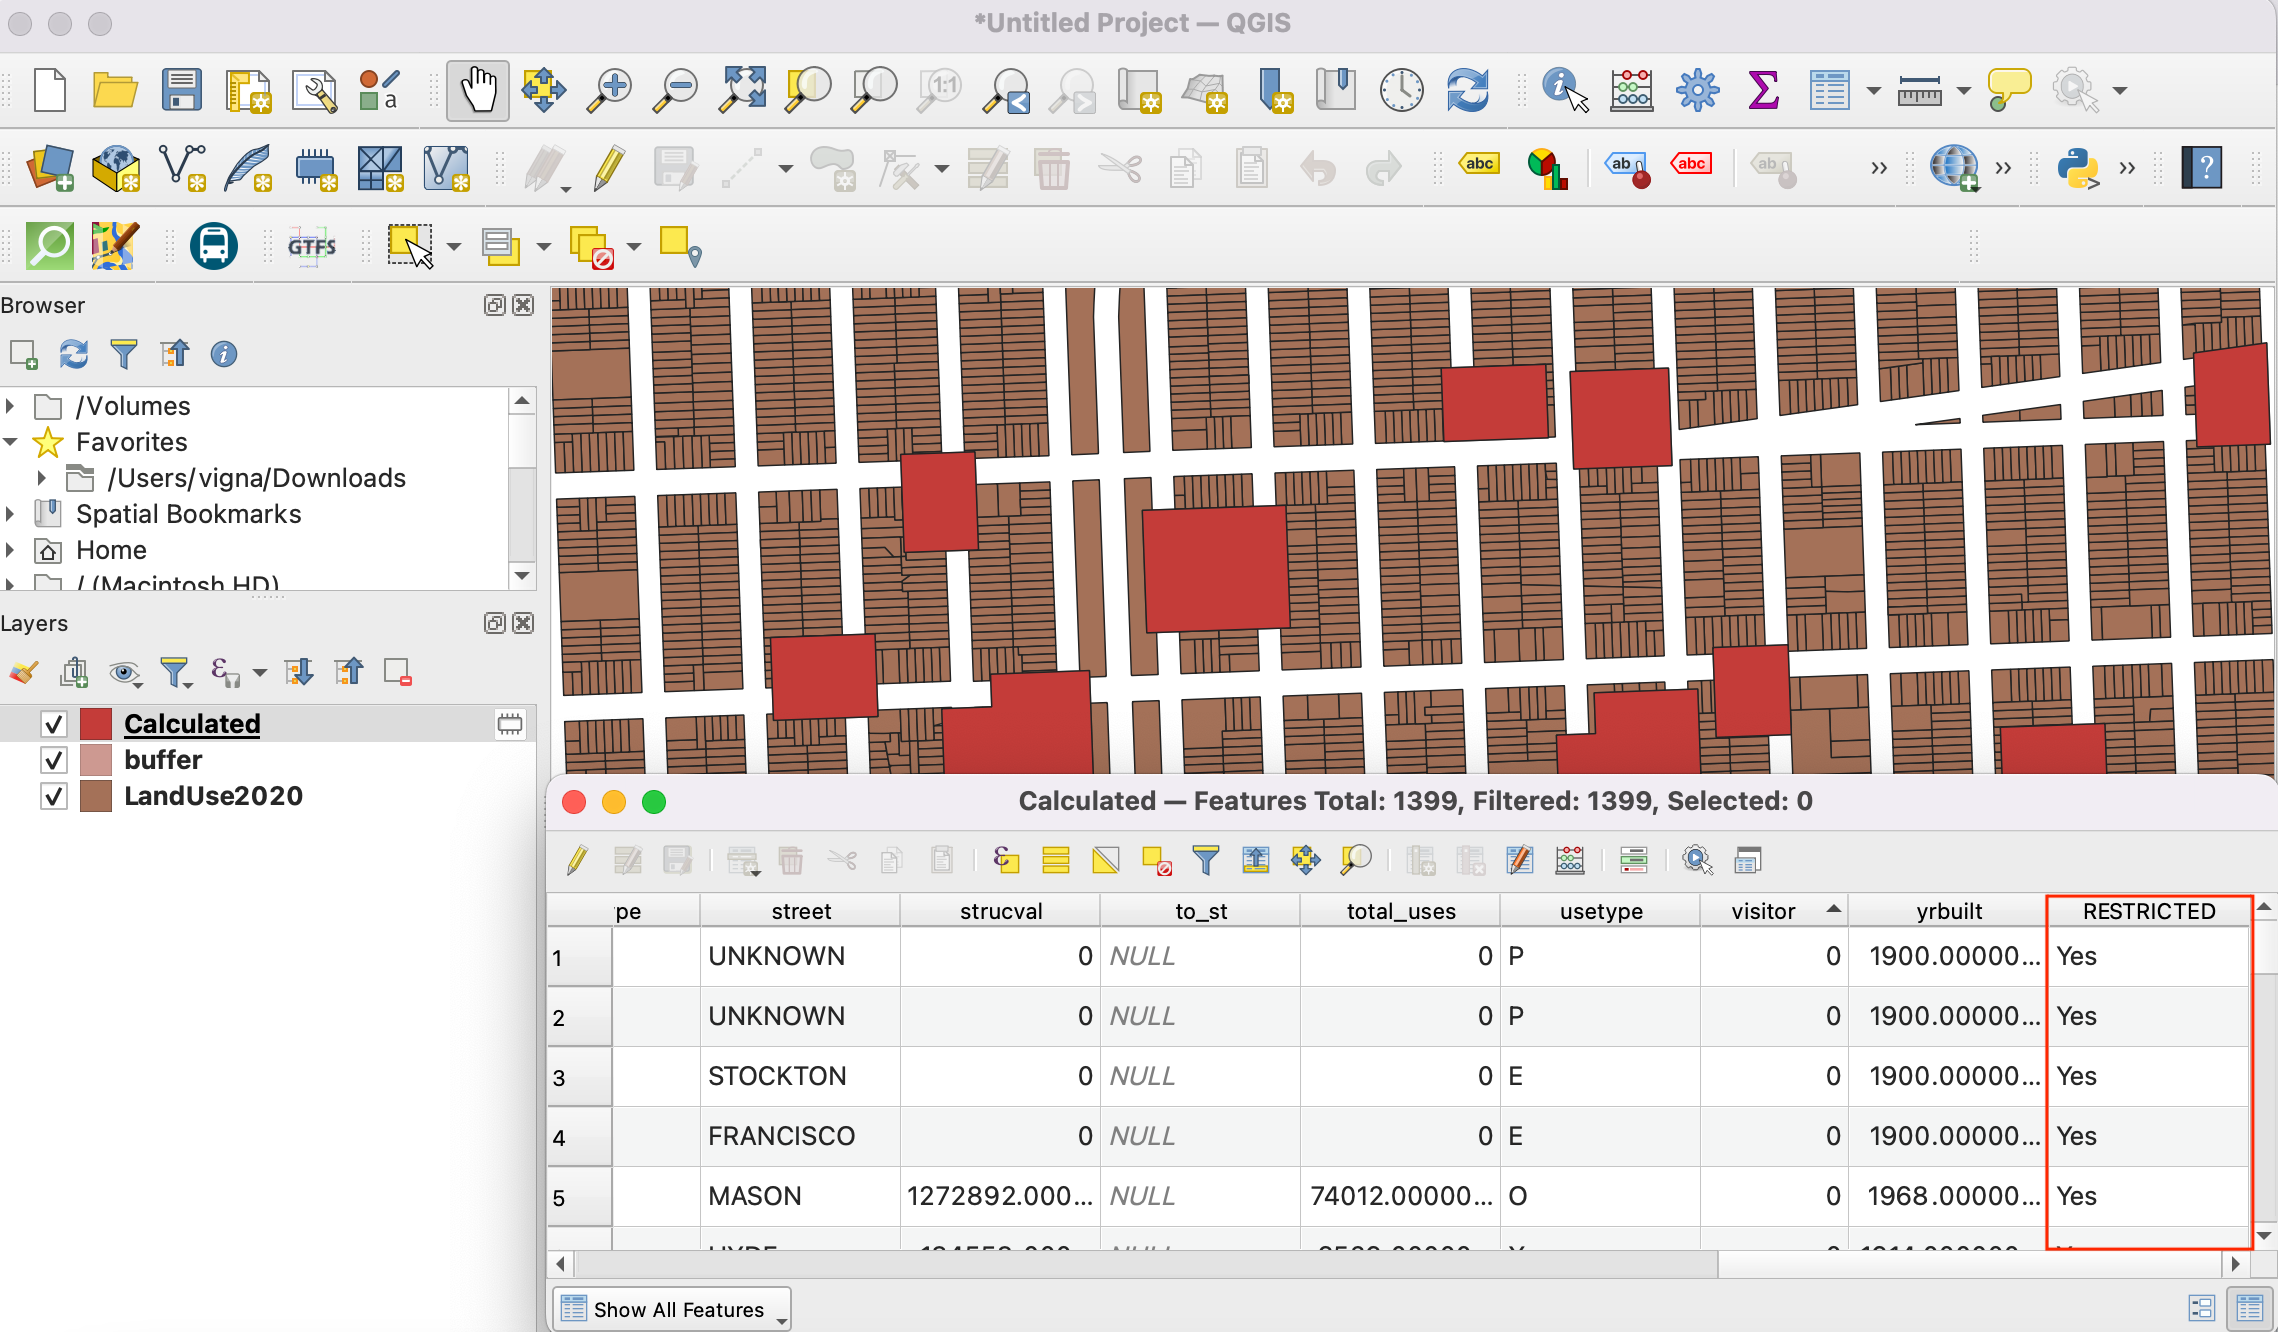2278x1332 pixels.
Task: Hide the LandUse2020 layer via checkbox
Action: (54, 796)
